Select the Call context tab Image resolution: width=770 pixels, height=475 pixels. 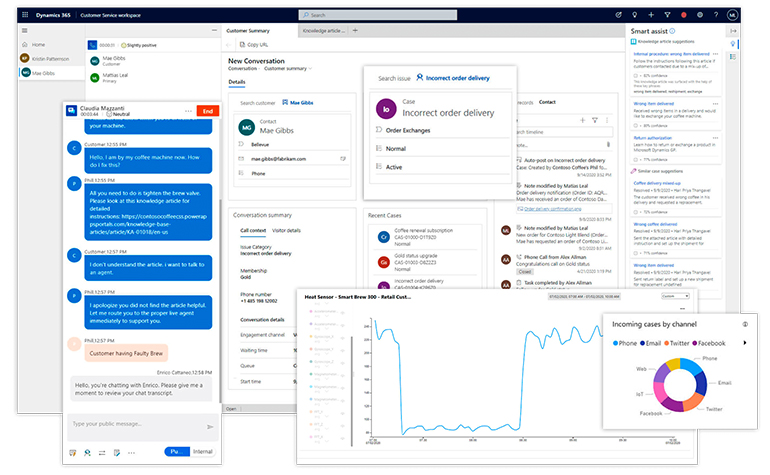click(253, 230)
